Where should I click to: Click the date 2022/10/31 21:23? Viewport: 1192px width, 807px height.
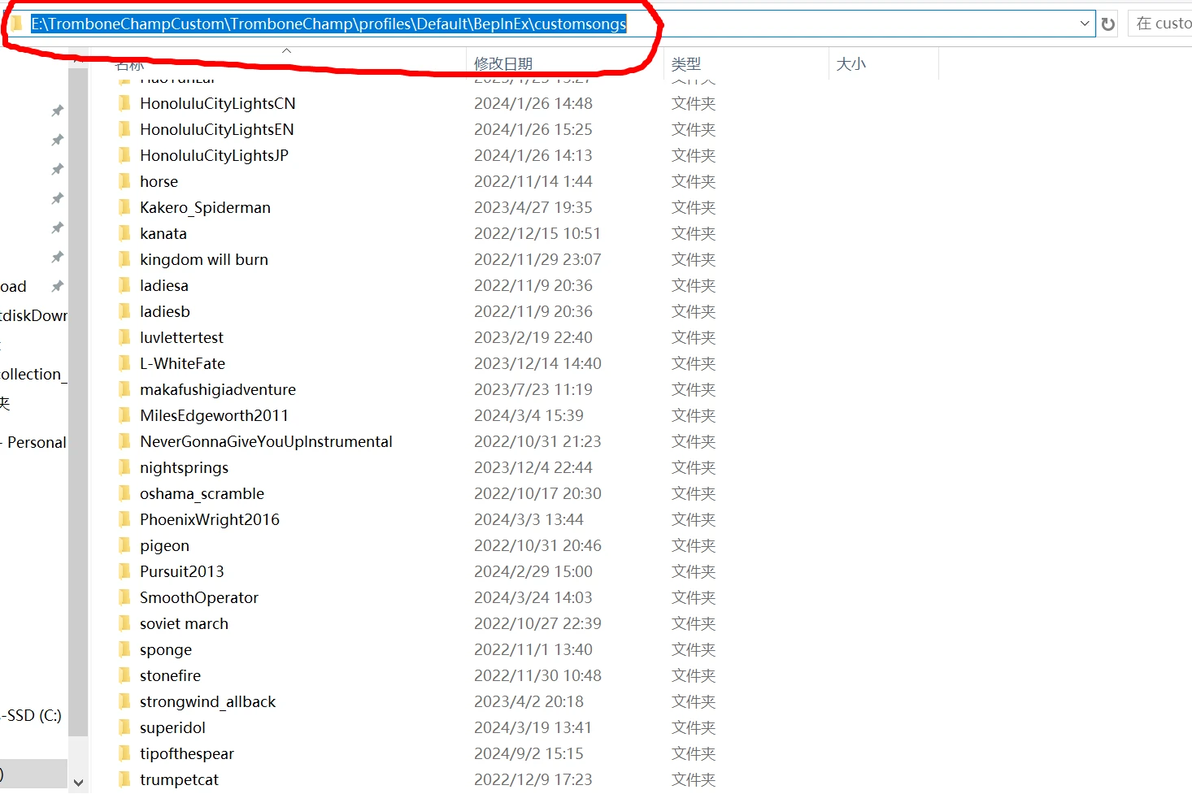coord(537,441)
